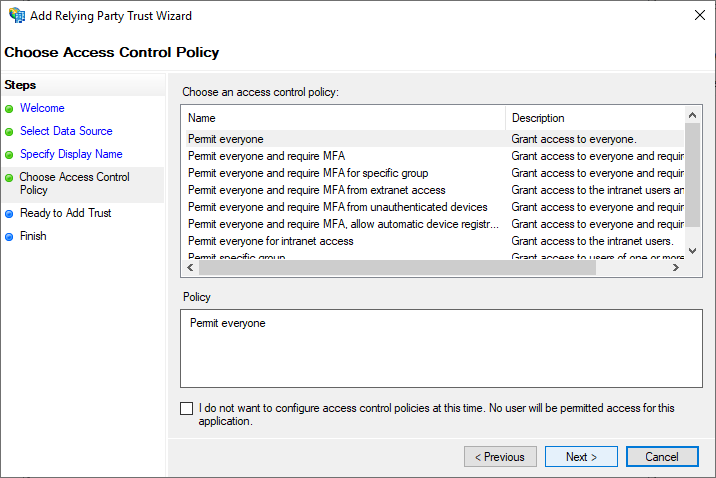This screenshot has width=716, height=478.
Task: Click the blue bullet beside Finish step
Action: pos(10,237)
